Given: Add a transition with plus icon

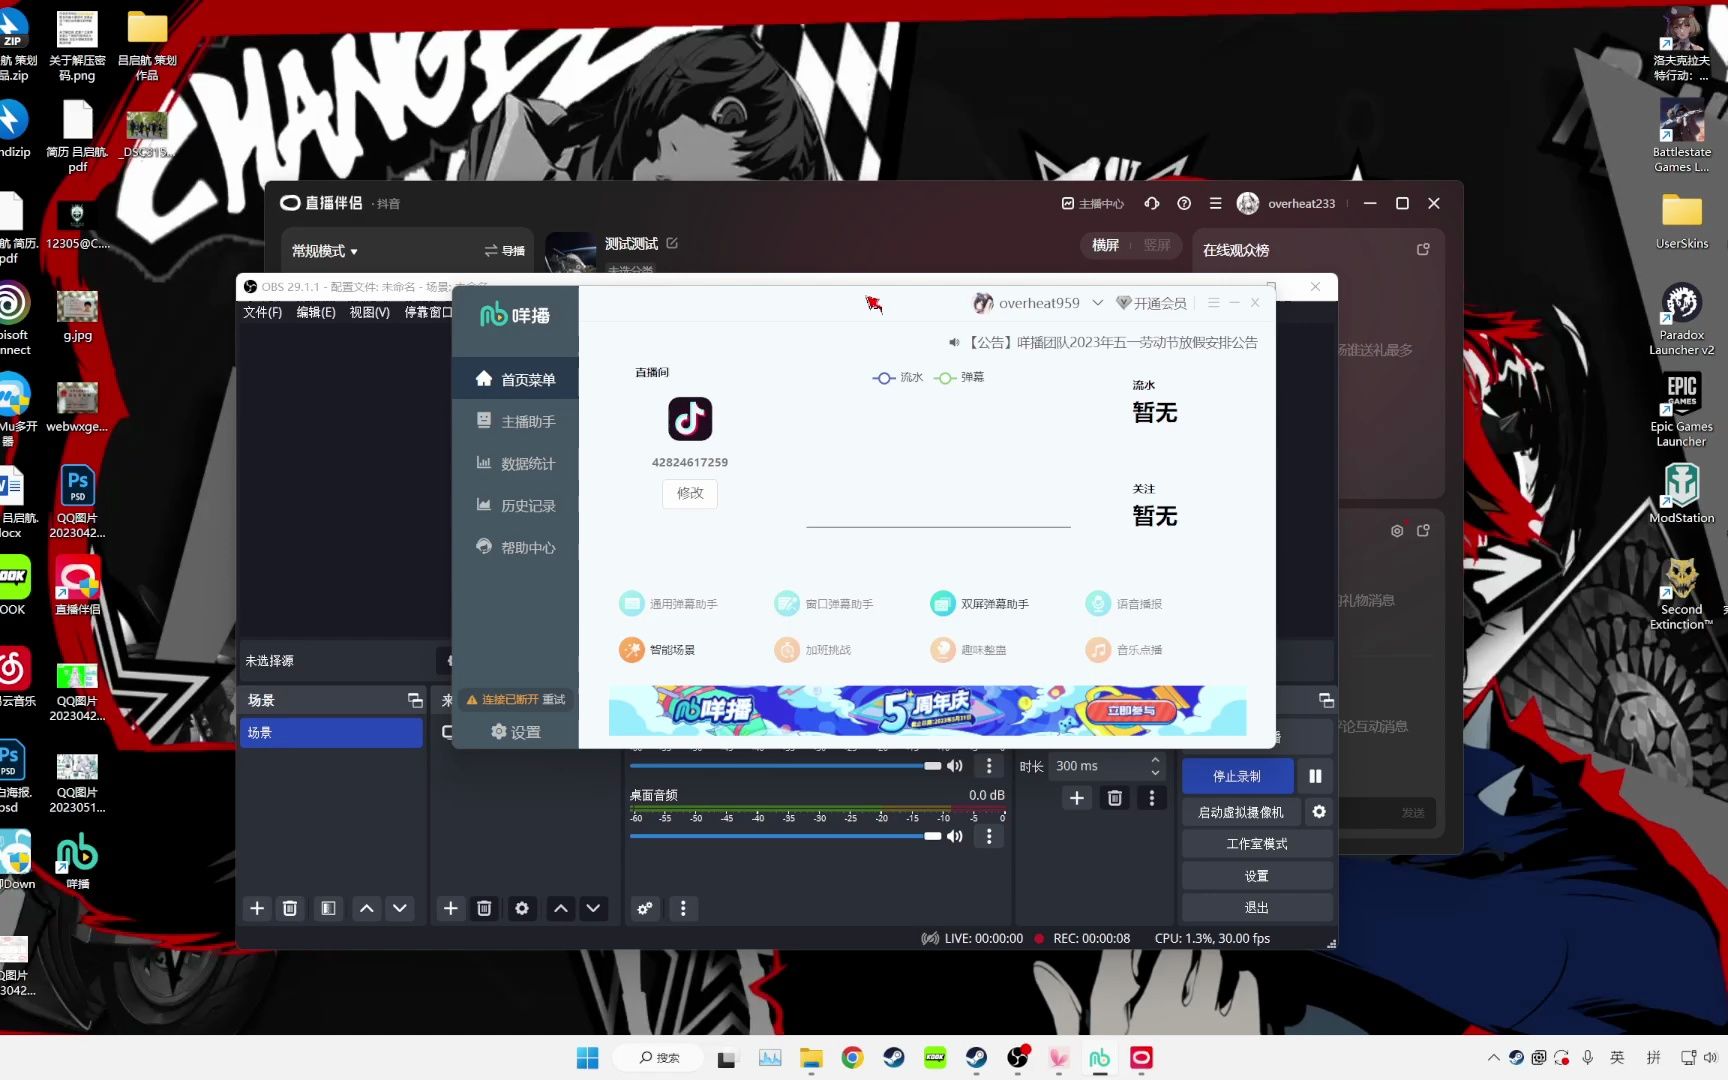Looking at the screenshot, I should click(x=1077, y=798).
